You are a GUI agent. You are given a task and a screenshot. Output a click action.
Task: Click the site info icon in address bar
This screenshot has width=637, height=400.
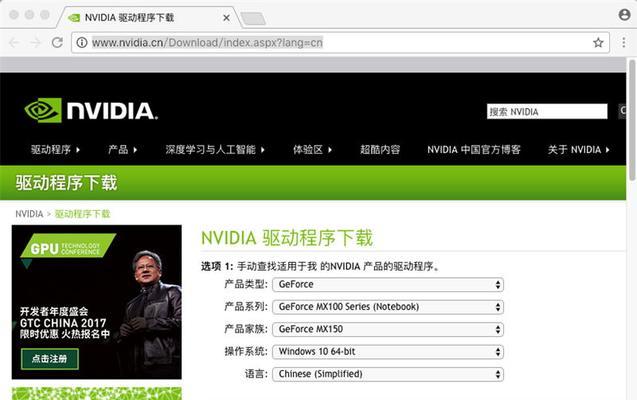point(82,42)
